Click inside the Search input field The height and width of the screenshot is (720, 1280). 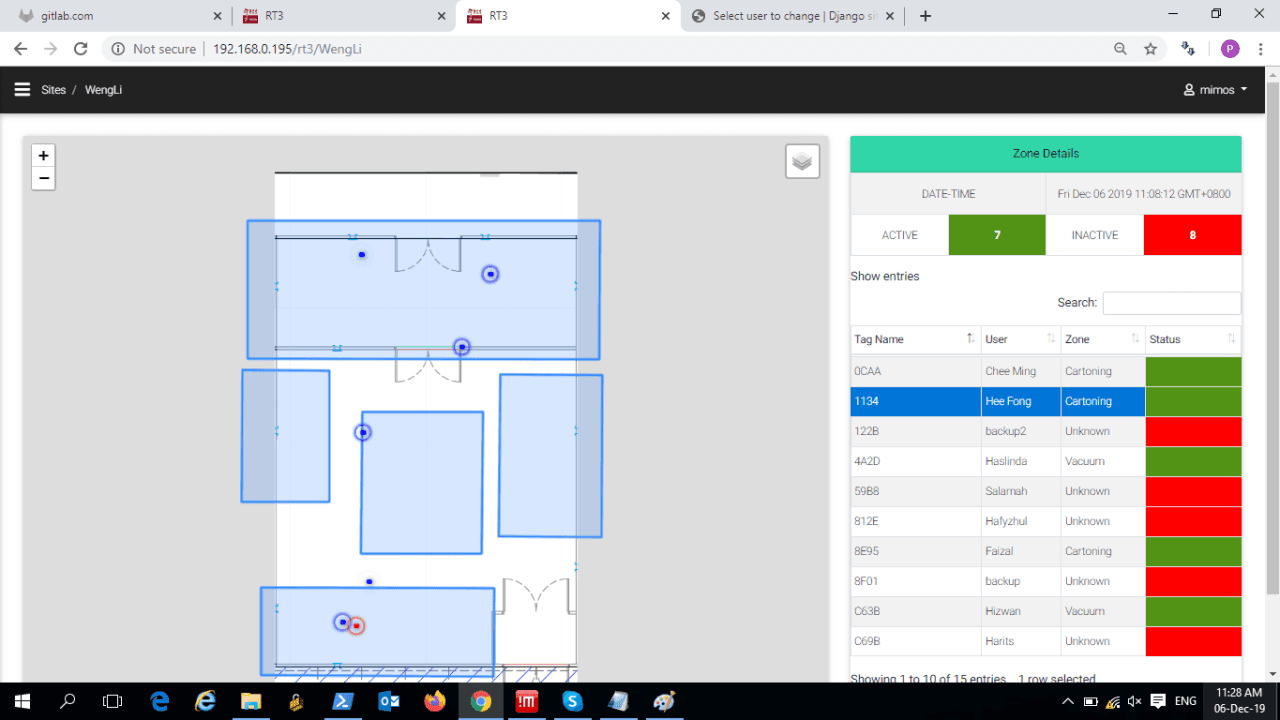(1171, 302)
